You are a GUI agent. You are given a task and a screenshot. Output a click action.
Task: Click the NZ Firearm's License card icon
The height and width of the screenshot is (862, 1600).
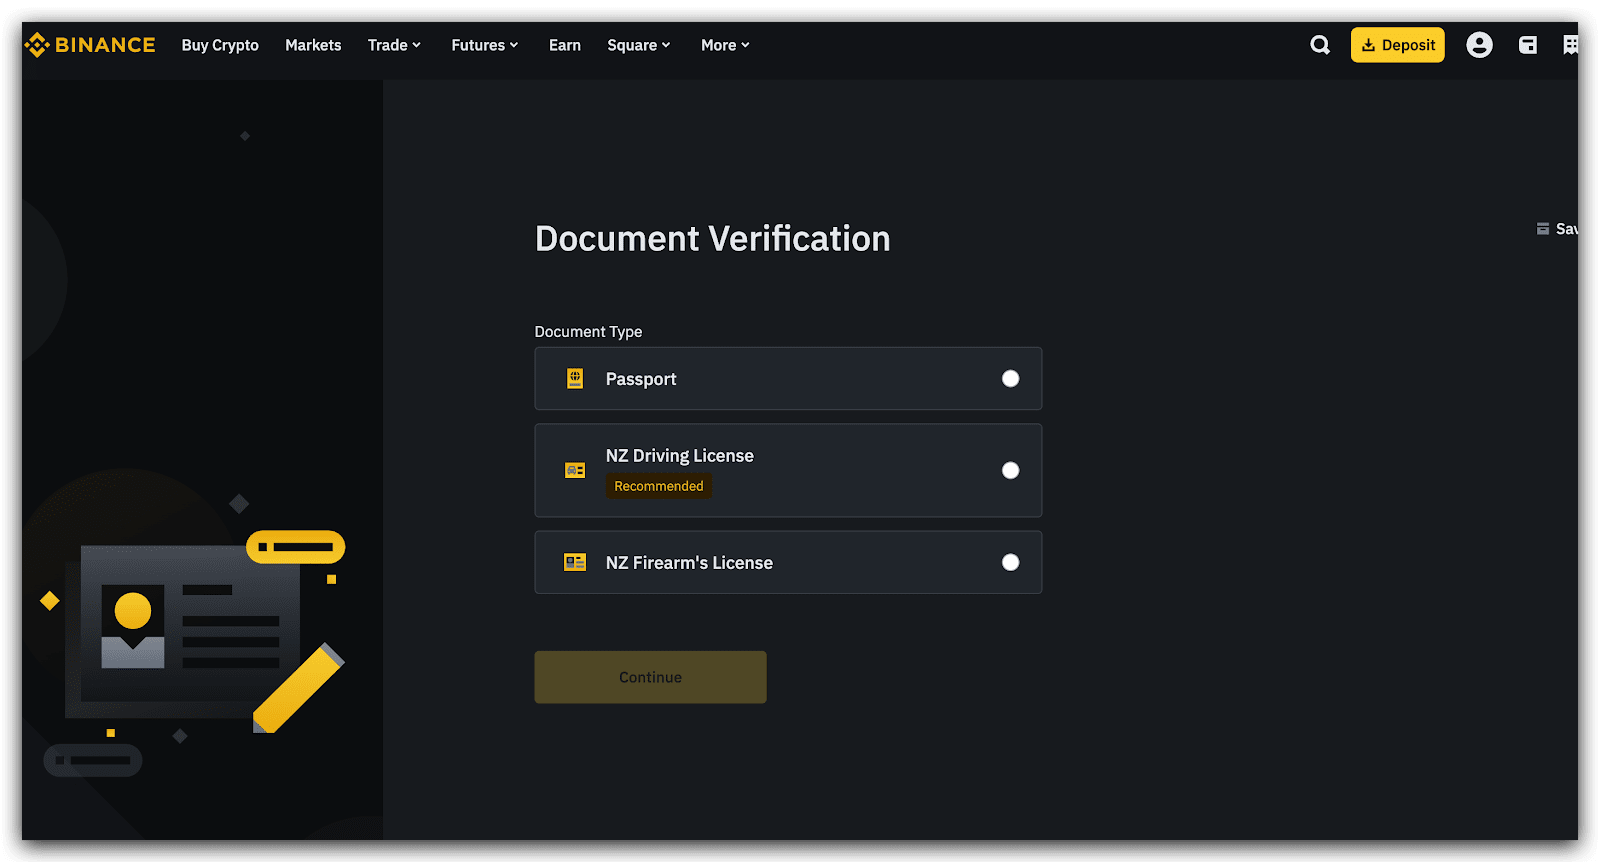[x=575, y=562]
